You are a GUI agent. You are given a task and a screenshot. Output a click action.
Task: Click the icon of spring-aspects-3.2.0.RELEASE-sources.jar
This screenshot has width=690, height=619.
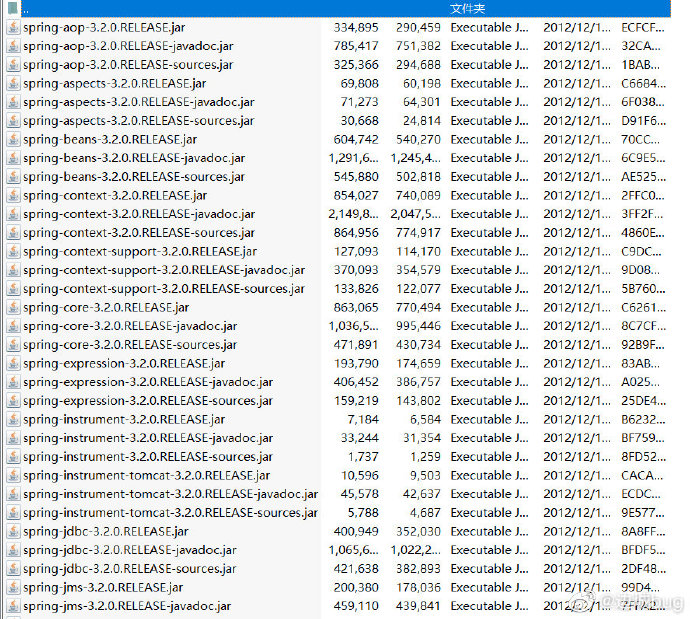(x=14, y=121)
